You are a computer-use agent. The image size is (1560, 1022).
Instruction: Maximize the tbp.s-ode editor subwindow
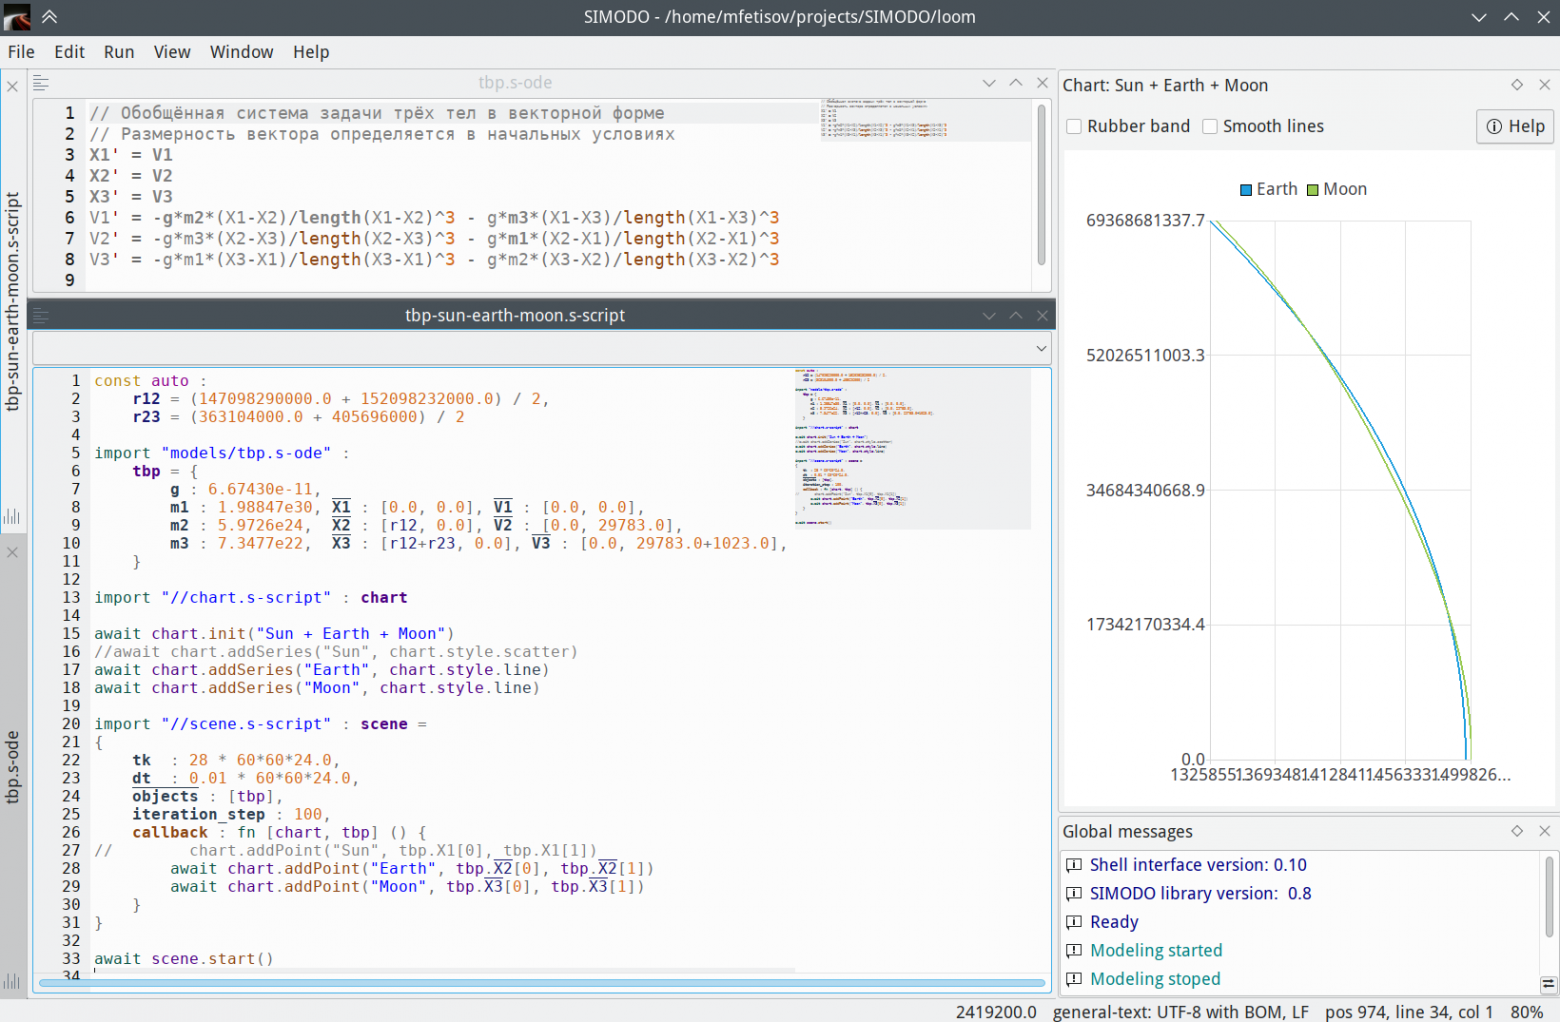pos(1016,83)
